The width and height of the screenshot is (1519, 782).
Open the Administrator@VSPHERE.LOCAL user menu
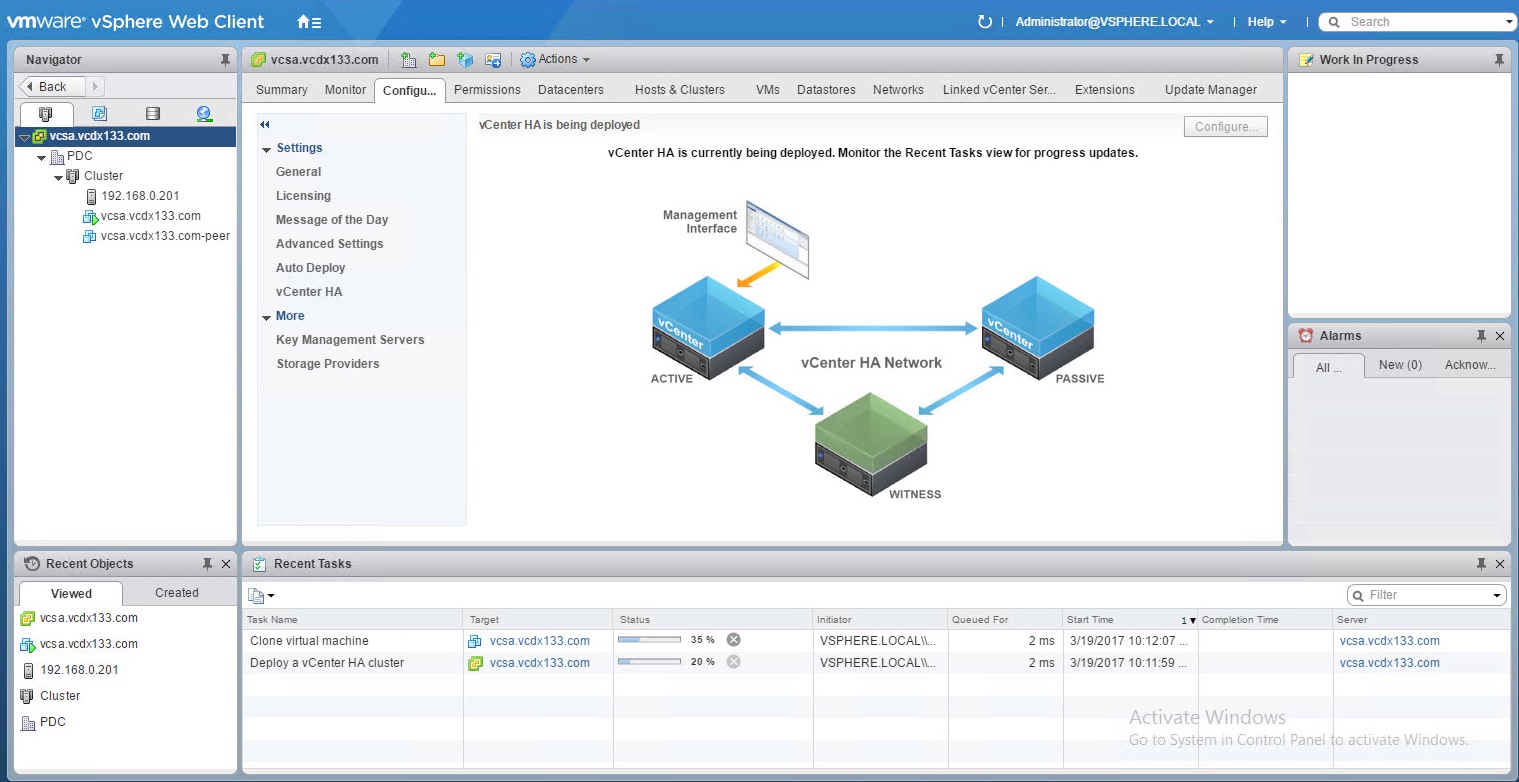point(1114,22)
